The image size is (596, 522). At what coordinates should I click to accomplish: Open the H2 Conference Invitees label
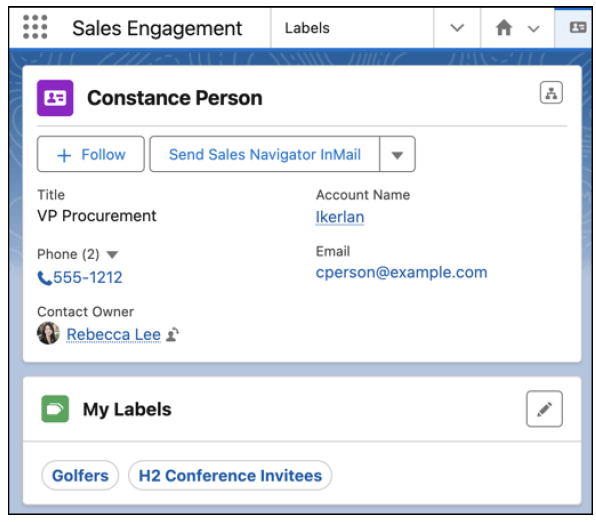pyautogui.click(x=230, y=476)
